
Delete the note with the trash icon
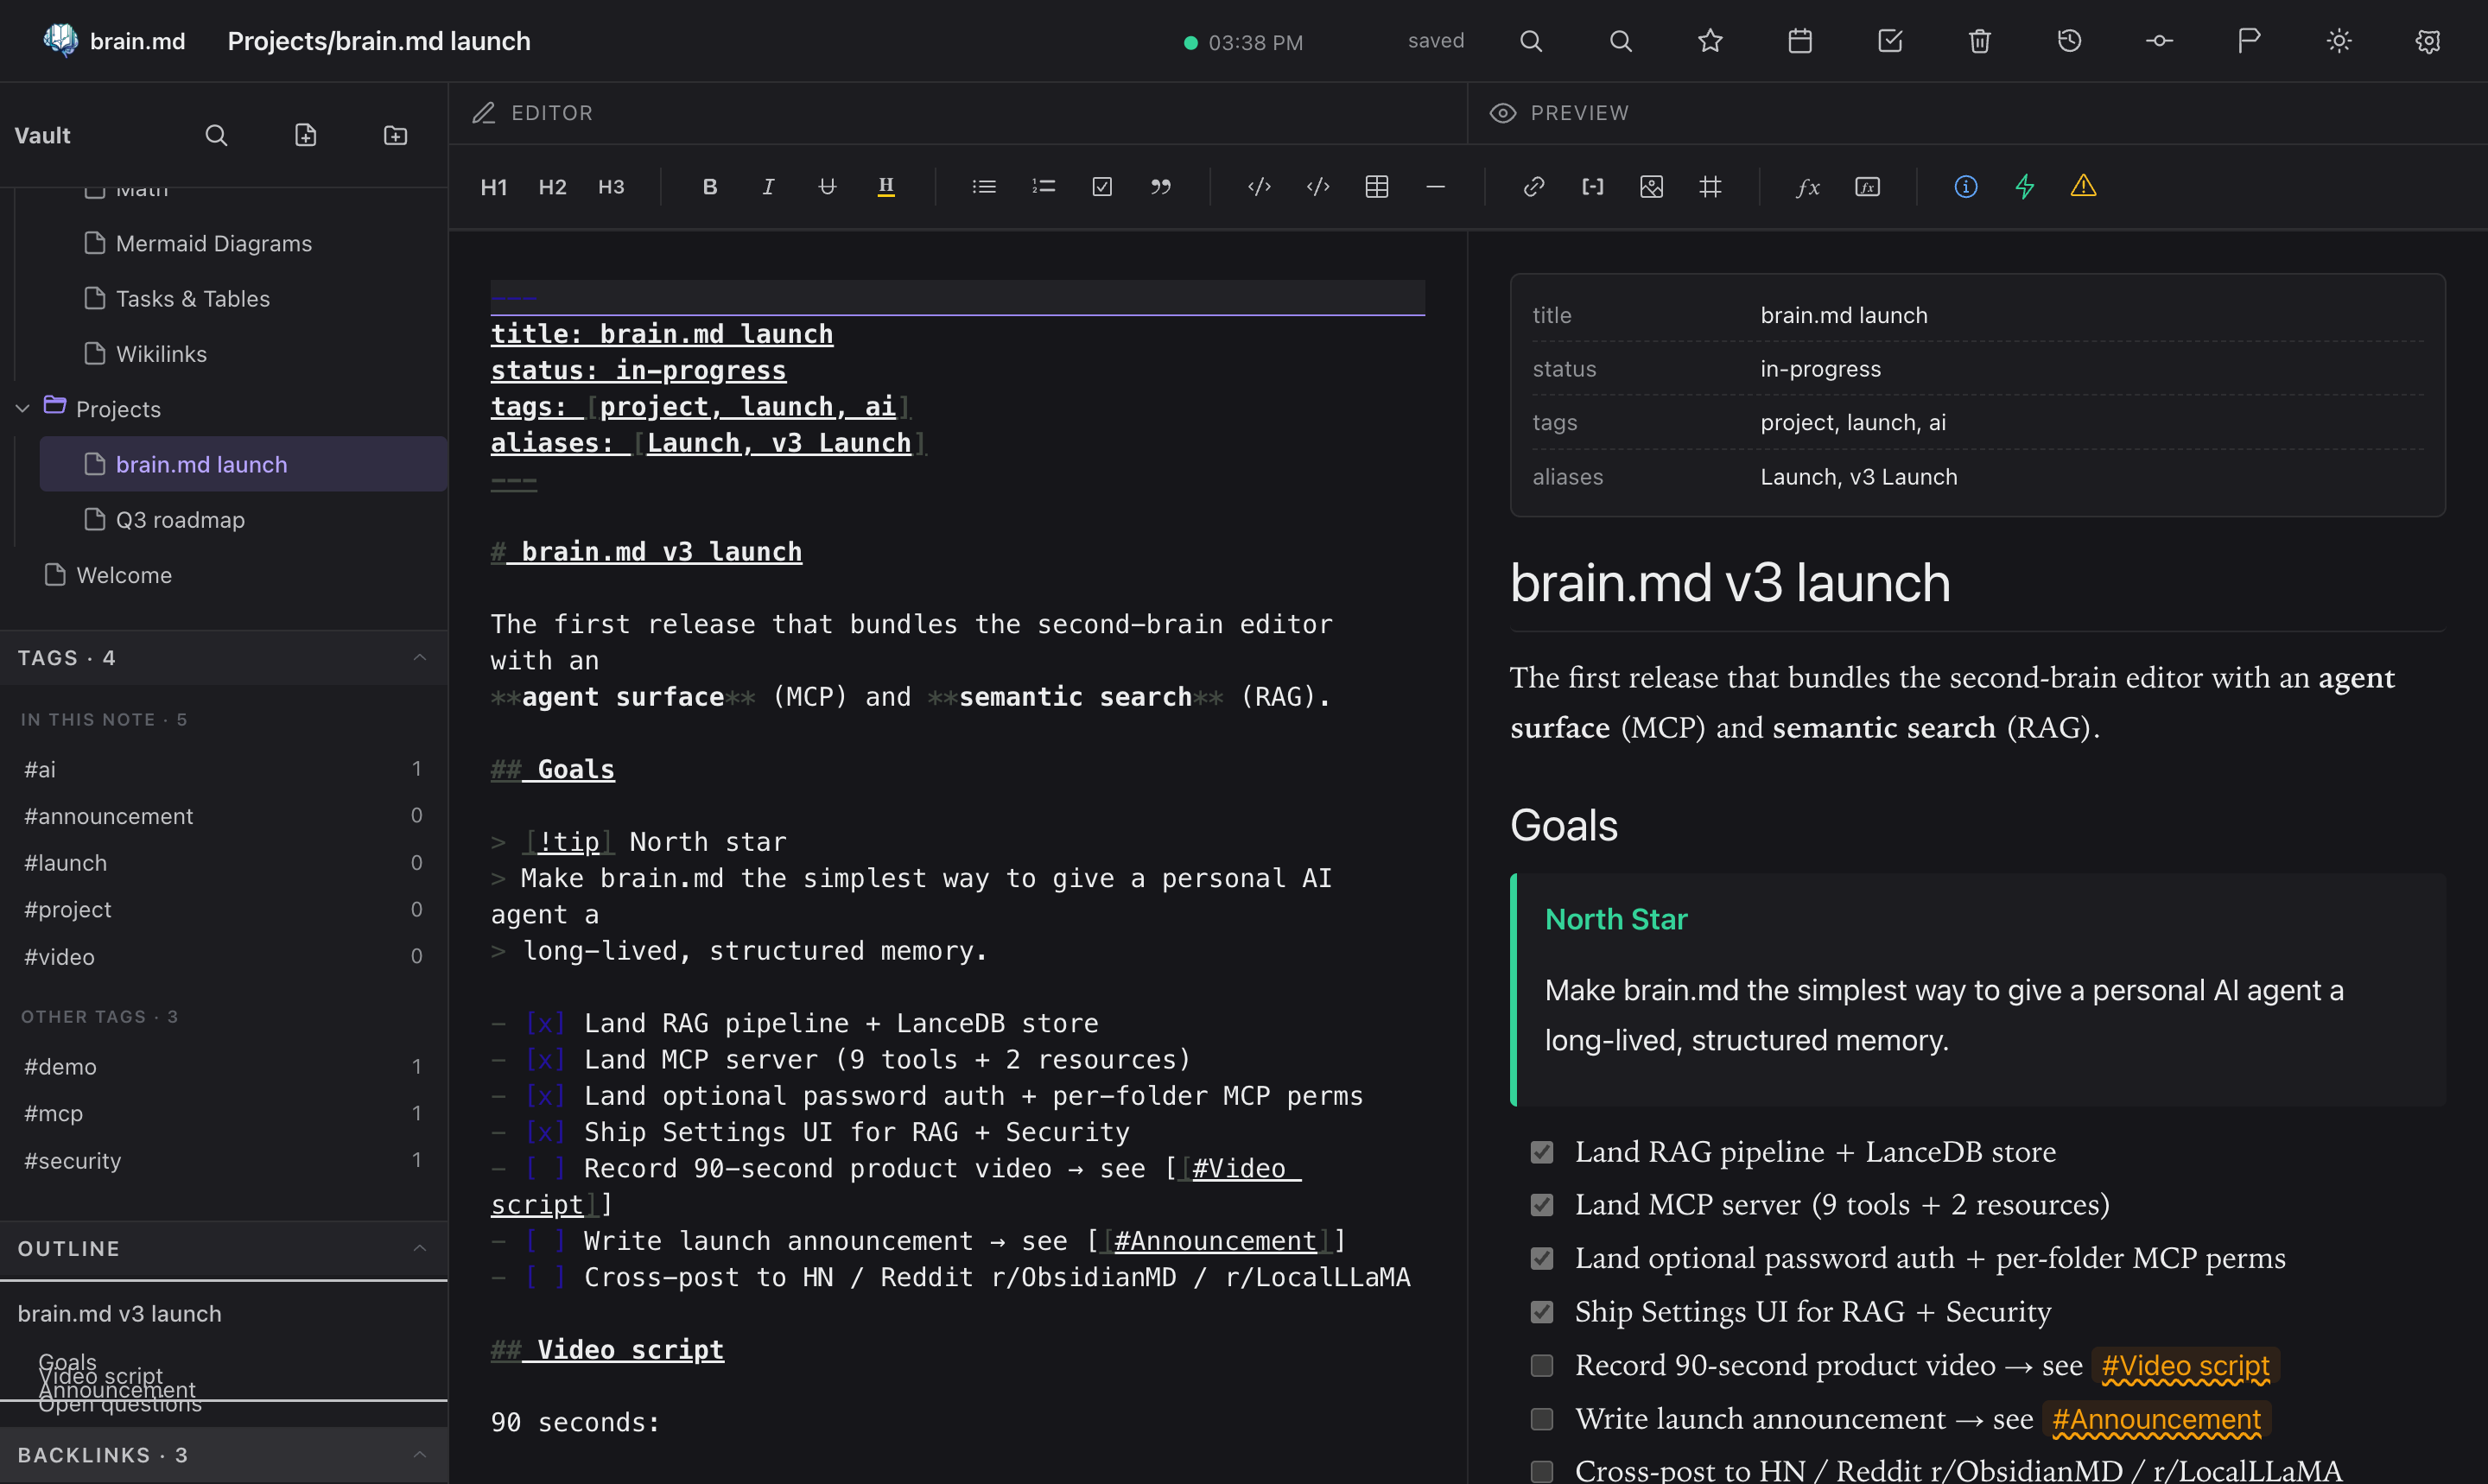pos(1980,41)
